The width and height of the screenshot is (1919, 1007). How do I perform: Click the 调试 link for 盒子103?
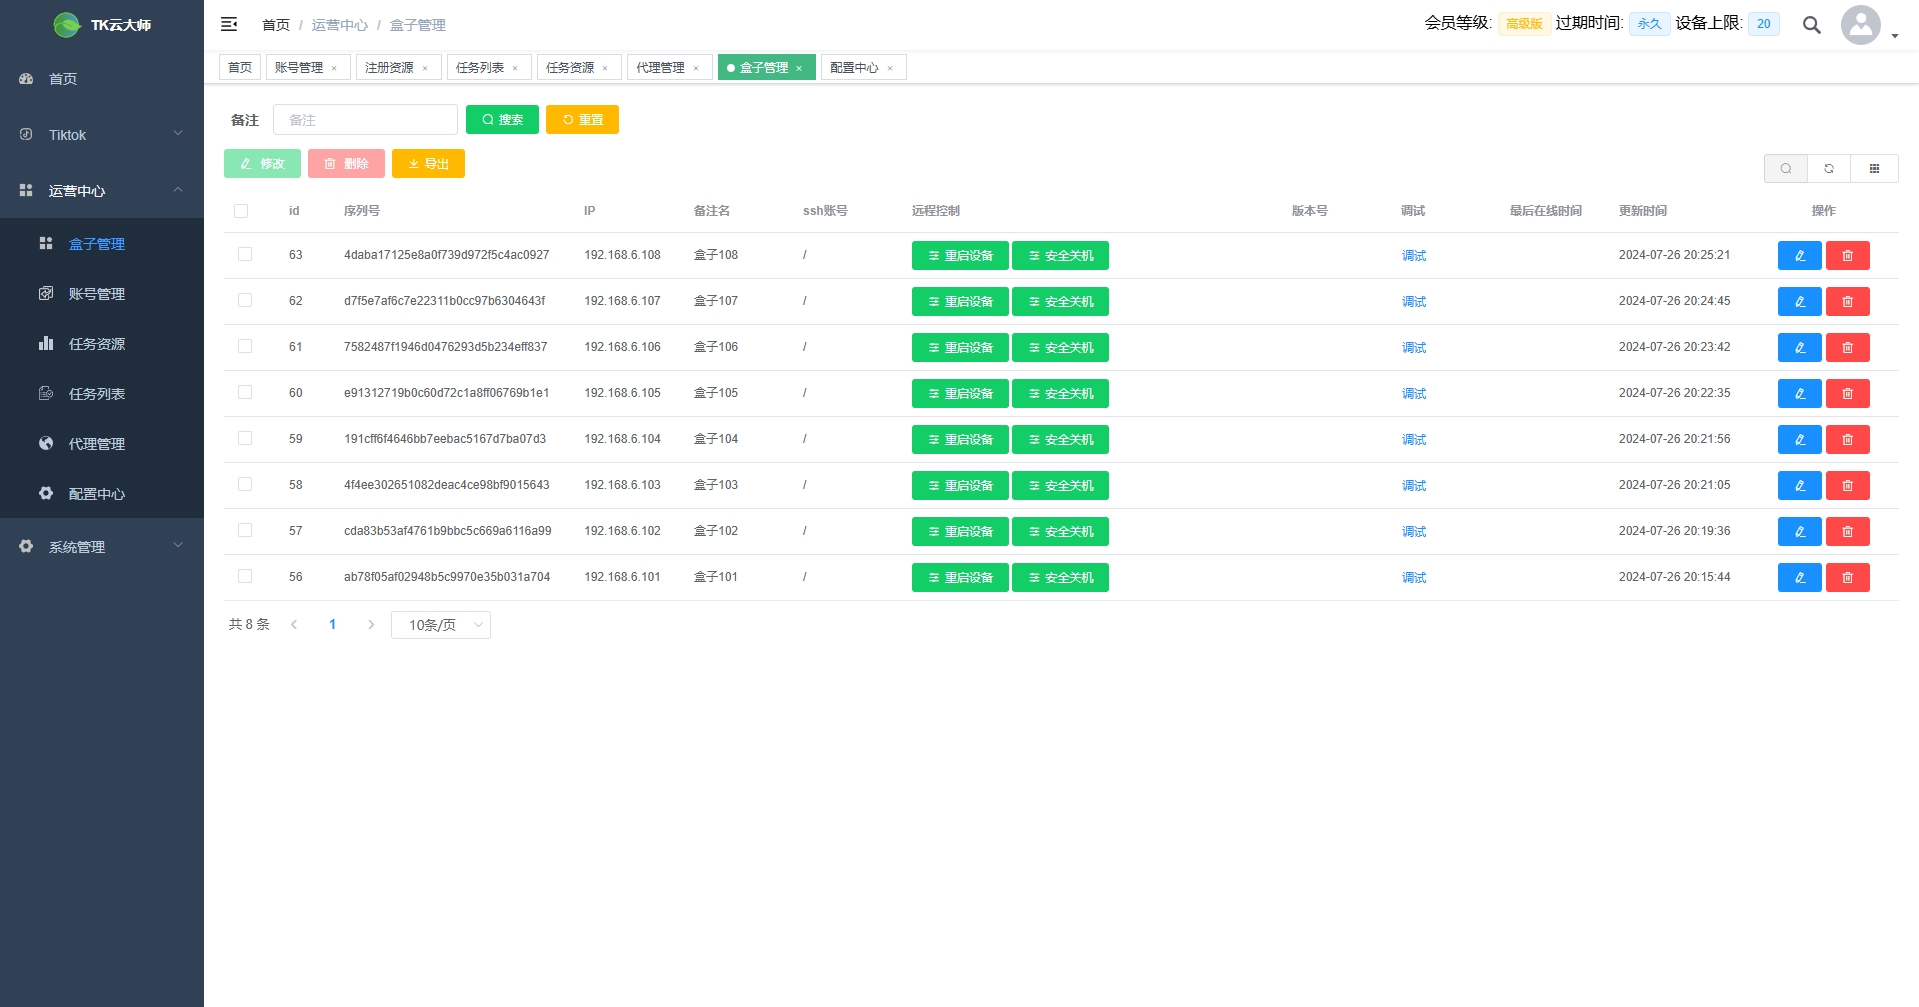1413,486
